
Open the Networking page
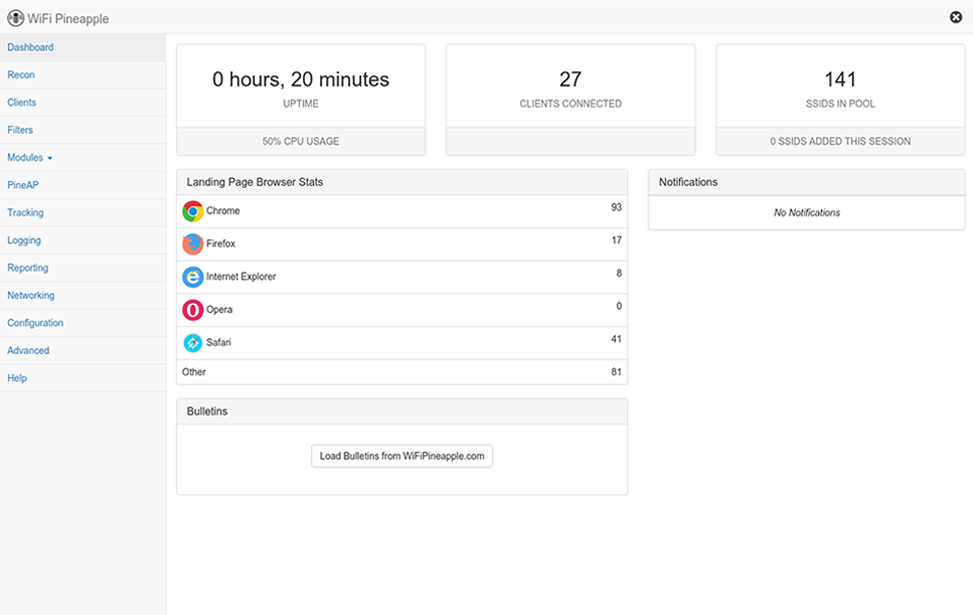pos(31,296)
